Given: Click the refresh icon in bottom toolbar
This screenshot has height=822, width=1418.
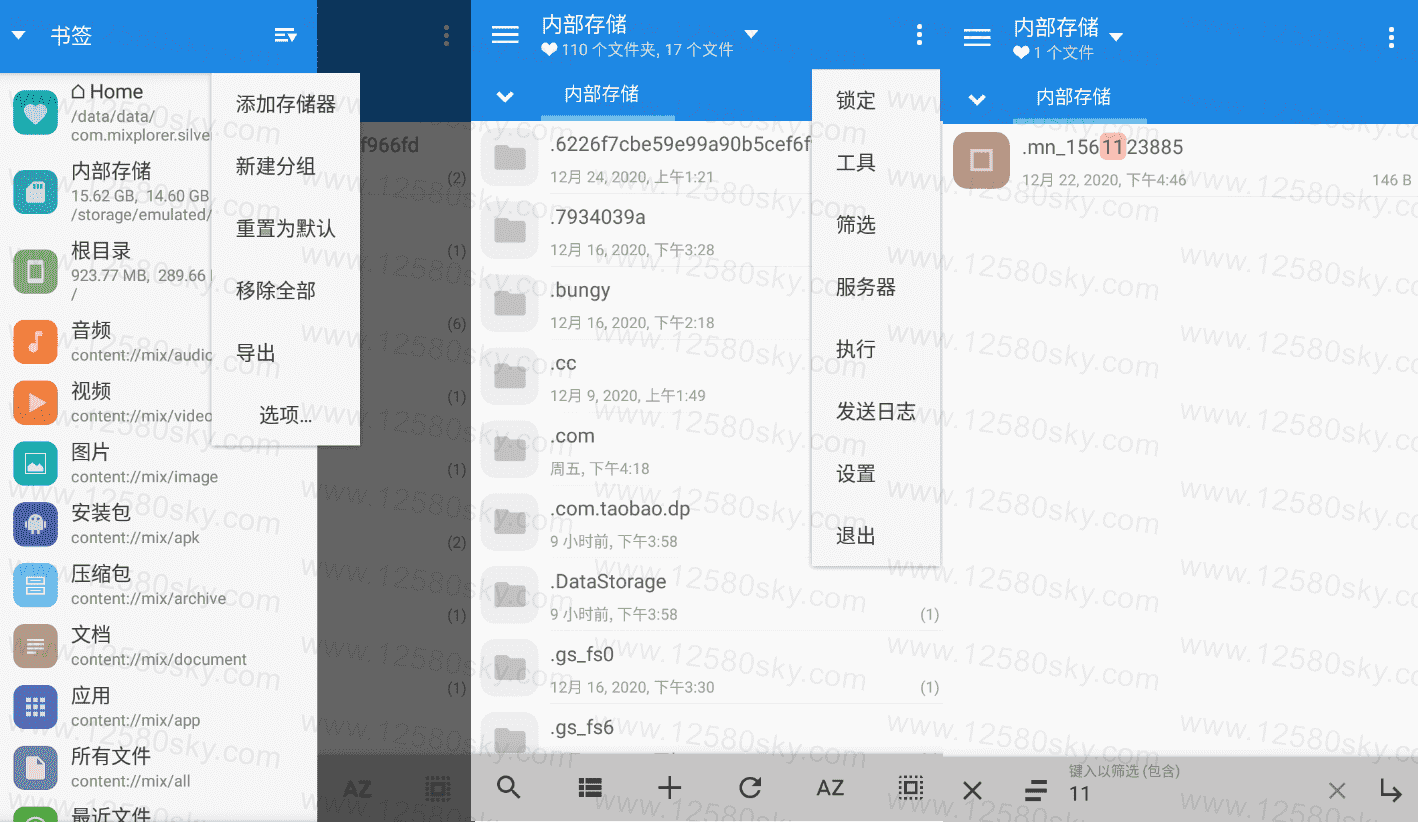Looking at the screenshot, I should click(750, 788).
